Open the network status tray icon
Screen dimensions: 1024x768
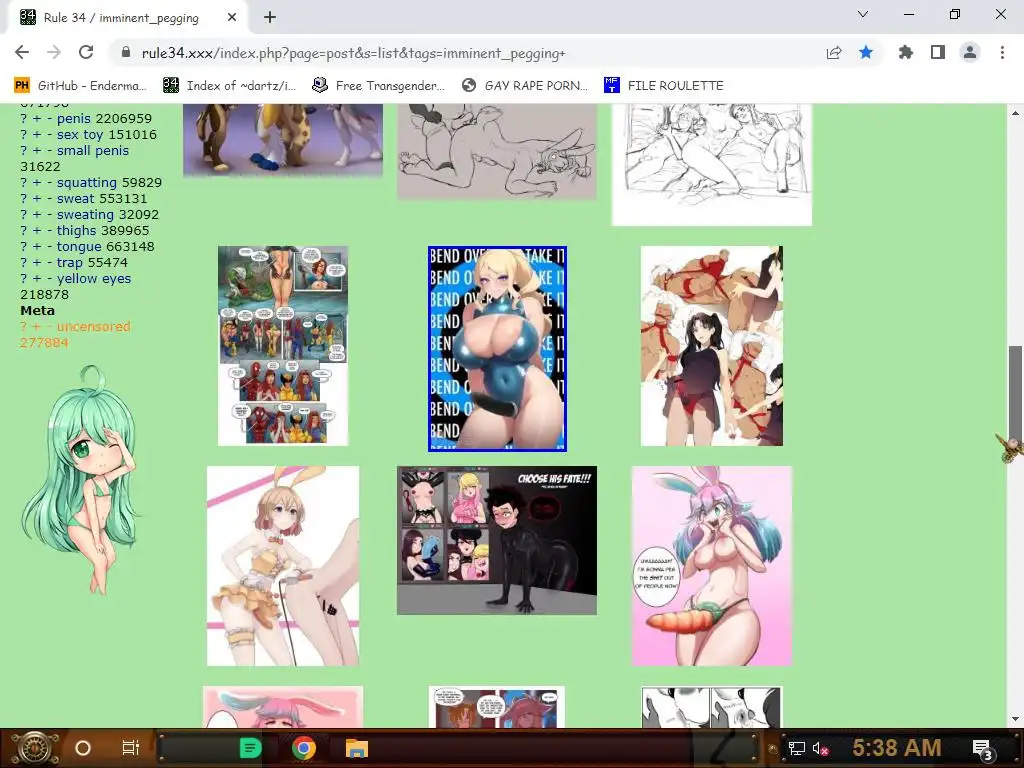797,748
